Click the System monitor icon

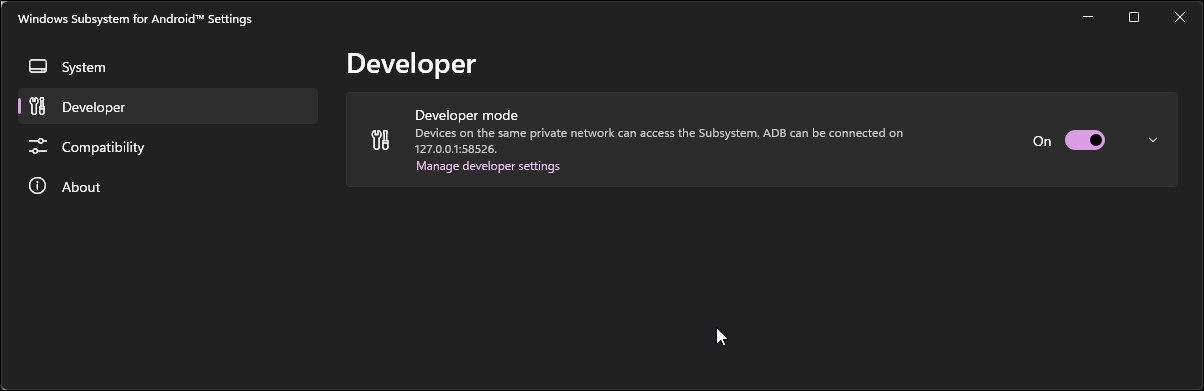tap(38, 67)
